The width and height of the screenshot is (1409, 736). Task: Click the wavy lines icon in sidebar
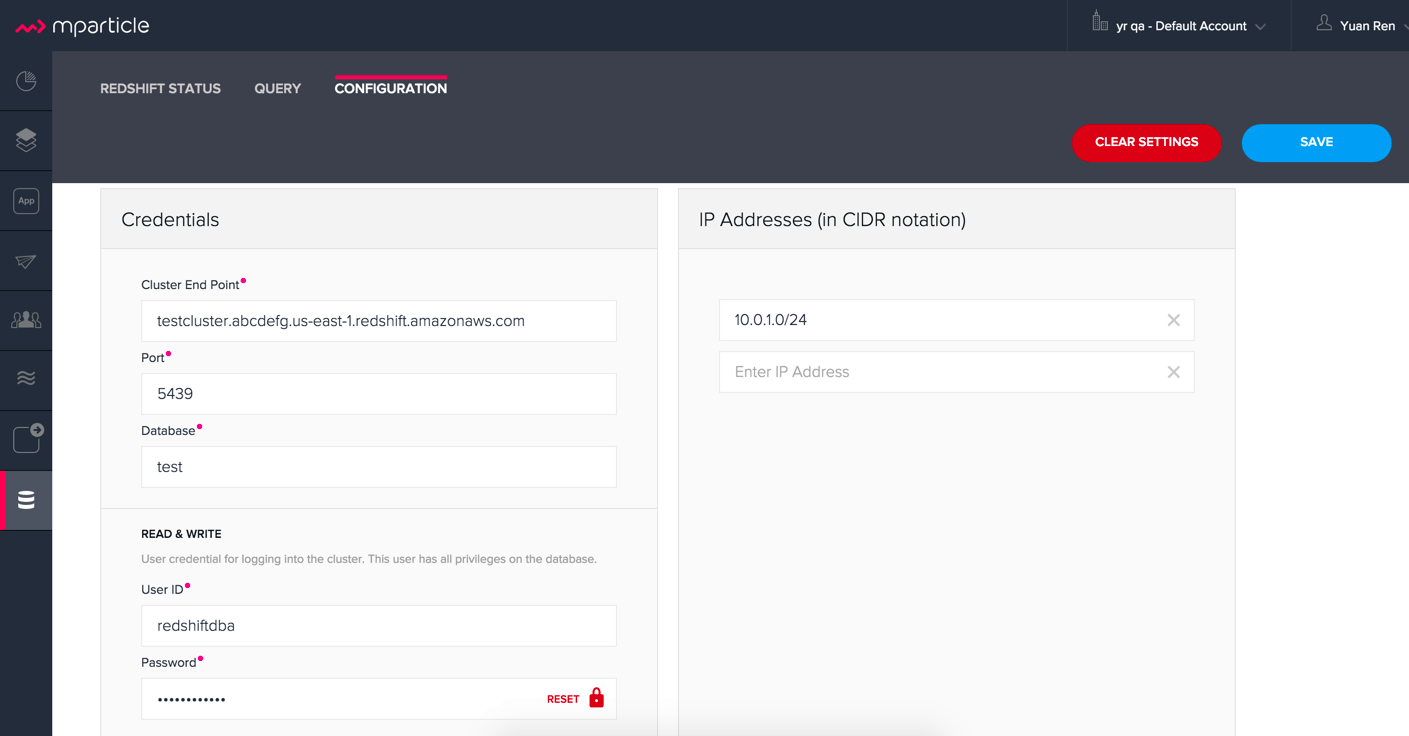pyautogui.click(x=26, y=378)
